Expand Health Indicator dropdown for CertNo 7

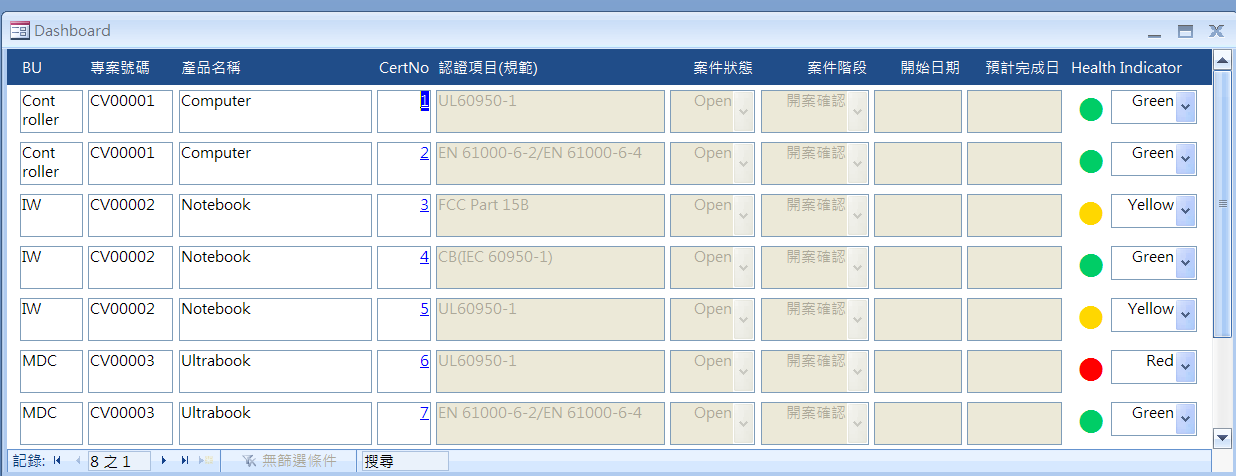[x=1186, y=419]
